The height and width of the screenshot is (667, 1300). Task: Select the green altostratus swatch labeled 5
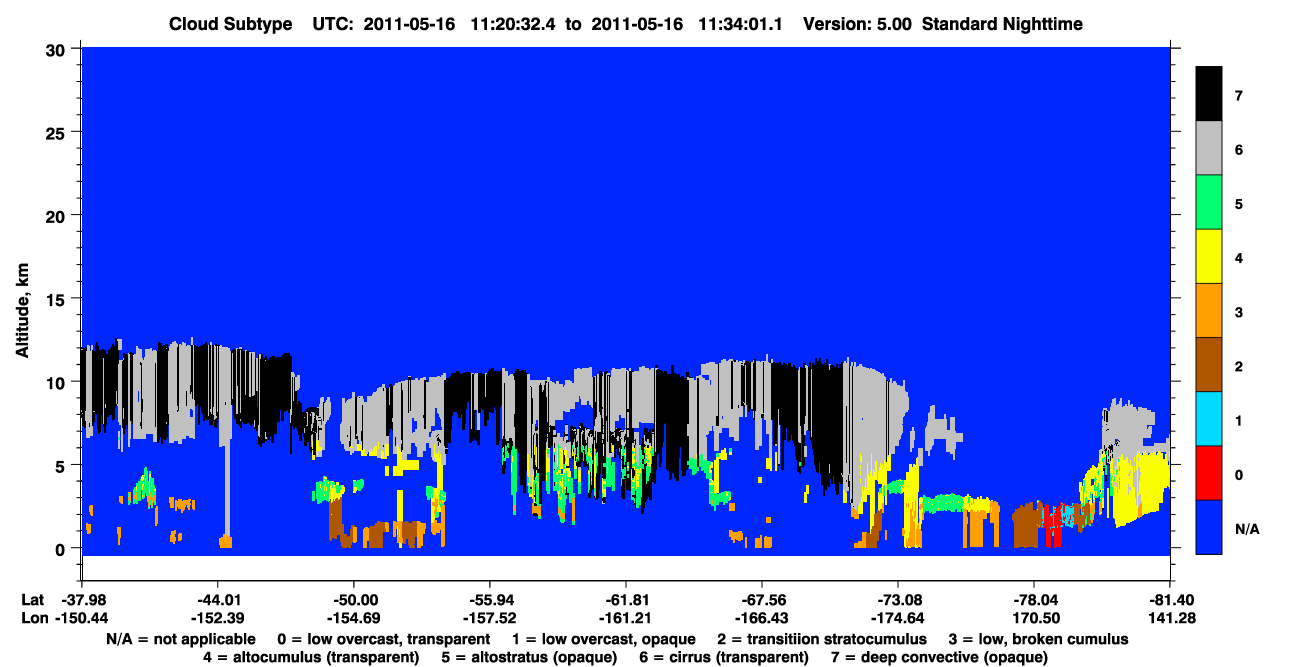point(1209,203)
